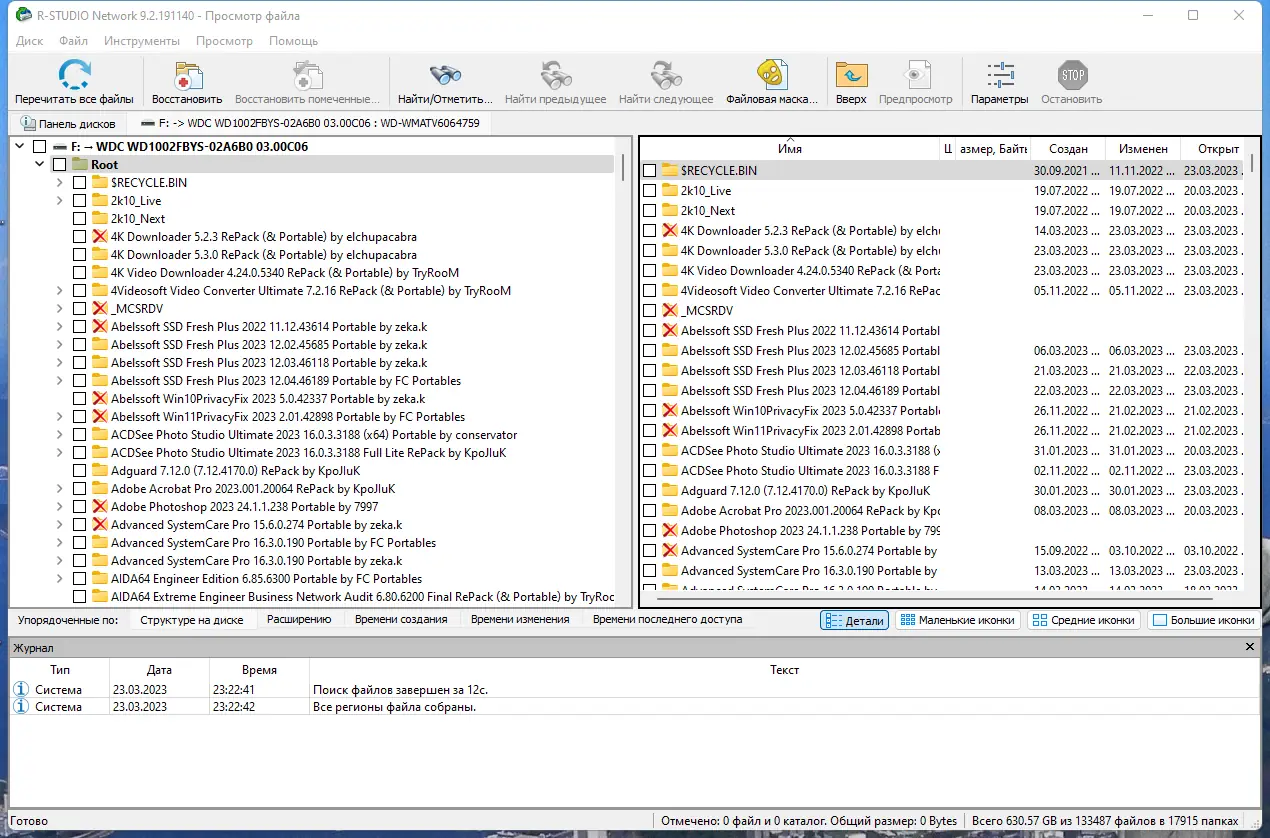Viewport: 1270px width, 838px height.
Task: Close the Журнал log panel
Action: (1250, 648)
